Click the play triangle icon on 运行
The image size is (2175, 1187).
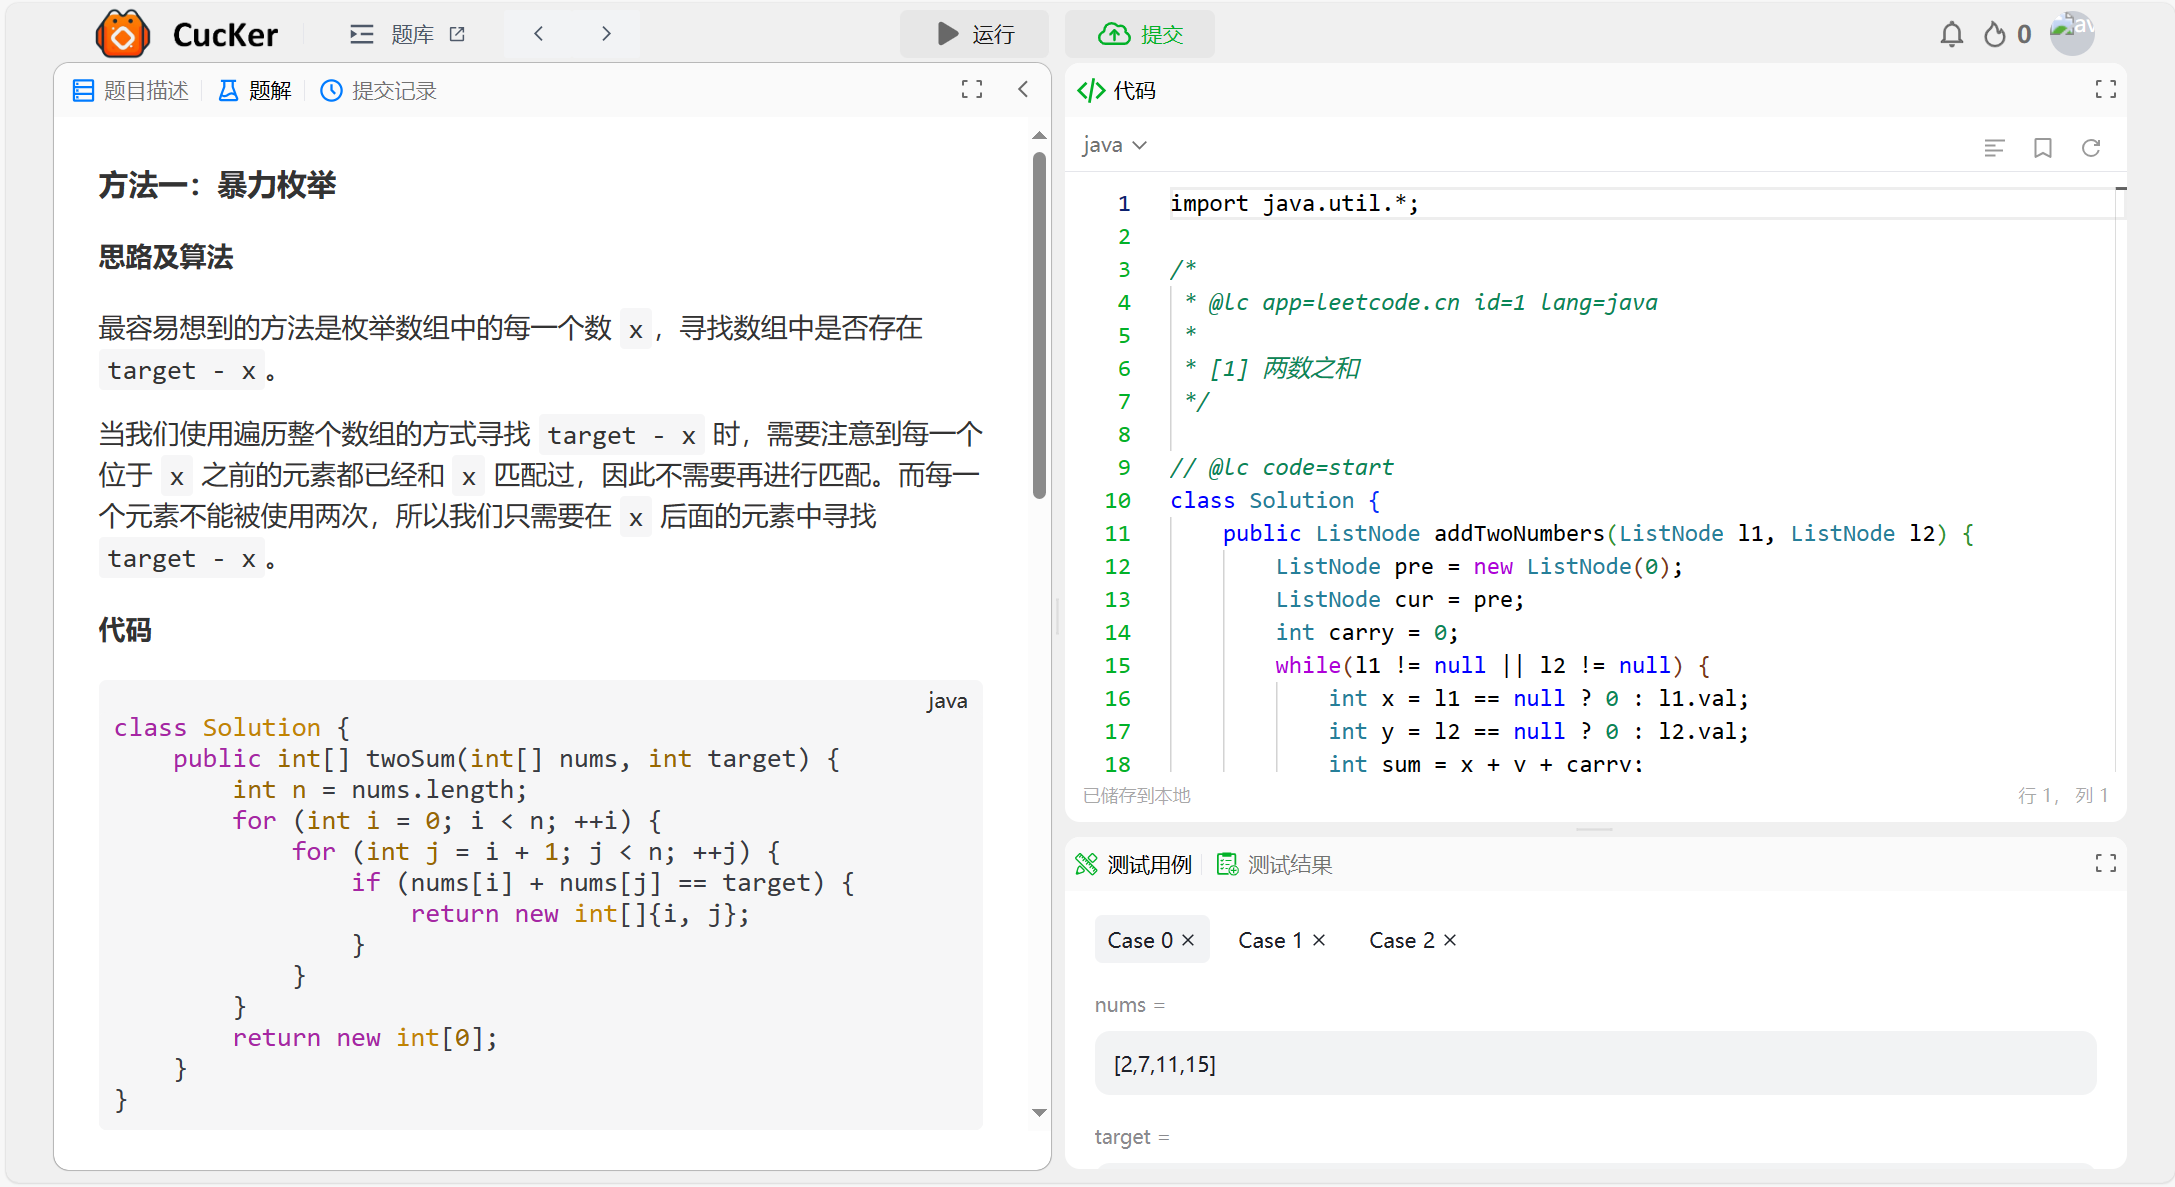point(947,34)
